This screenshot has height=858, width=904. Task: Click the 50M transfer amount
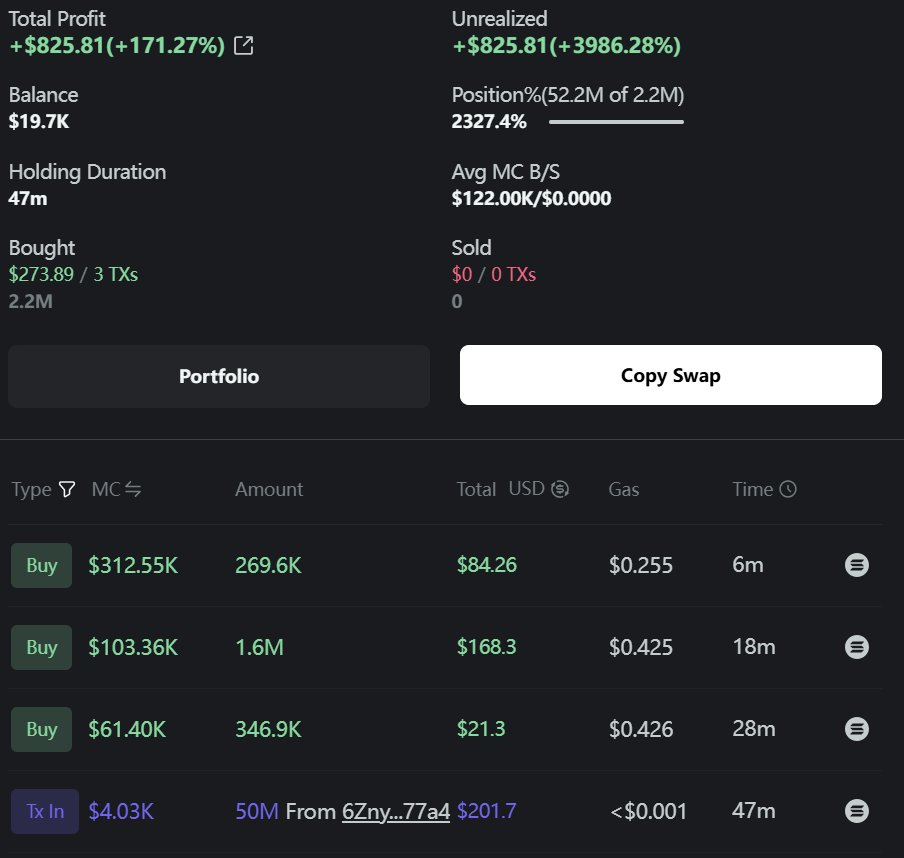(257, 811)
